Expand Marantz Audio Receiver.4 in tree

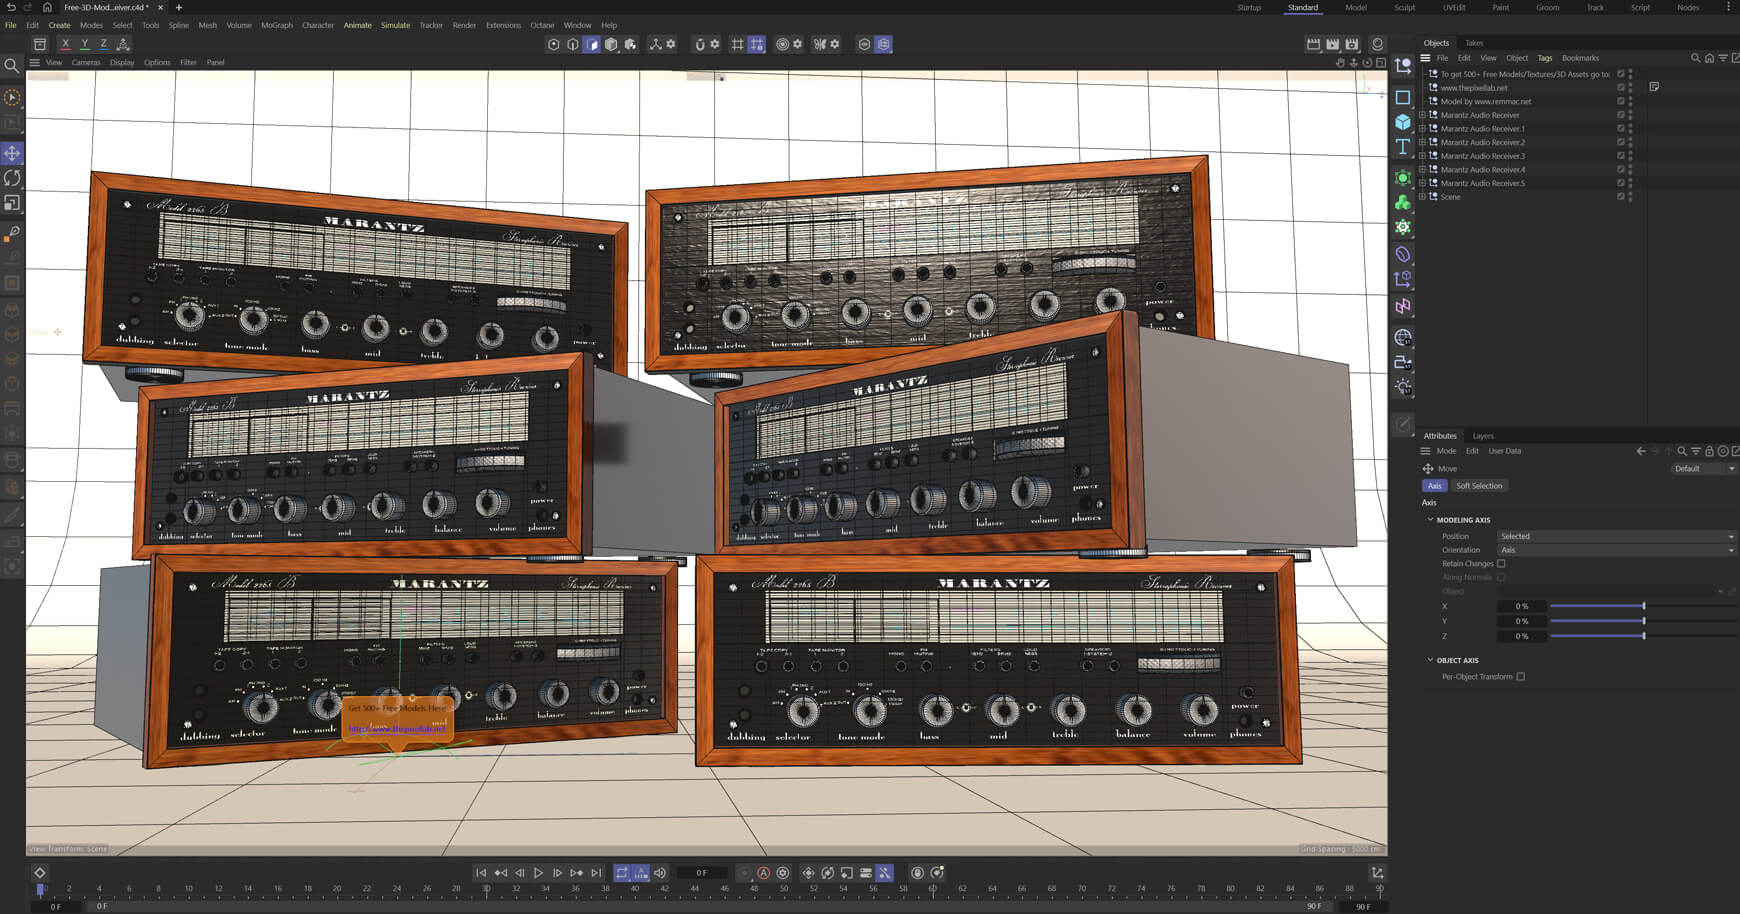1423,170
